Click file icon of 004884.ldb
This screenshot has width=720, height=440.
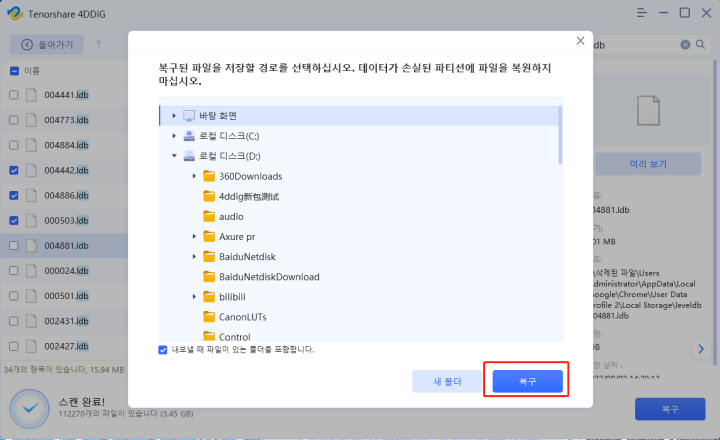[31, 145]
